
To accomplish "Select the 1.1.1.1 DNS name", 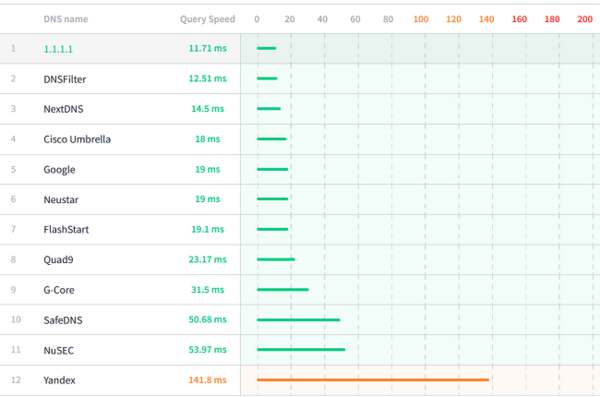I will click(x=58, y=49).
